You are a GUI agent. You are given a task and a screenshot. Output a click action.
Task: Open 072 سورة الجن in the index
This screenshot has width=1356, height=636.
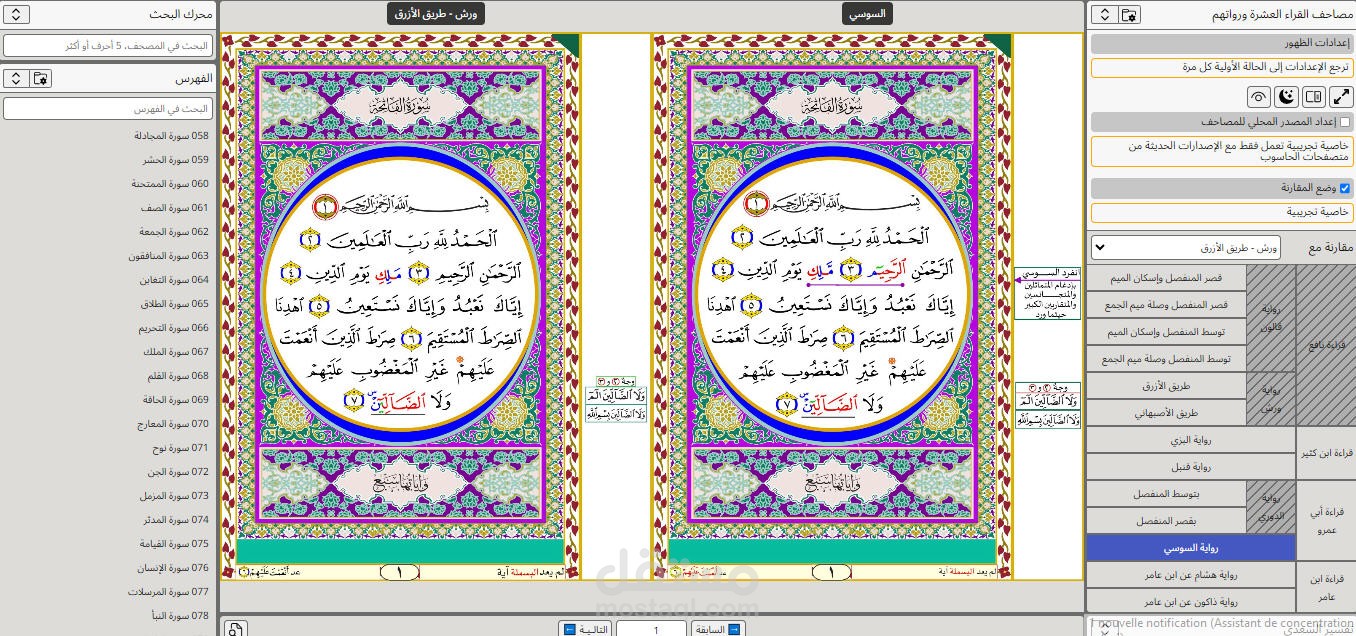pos(179,472)
